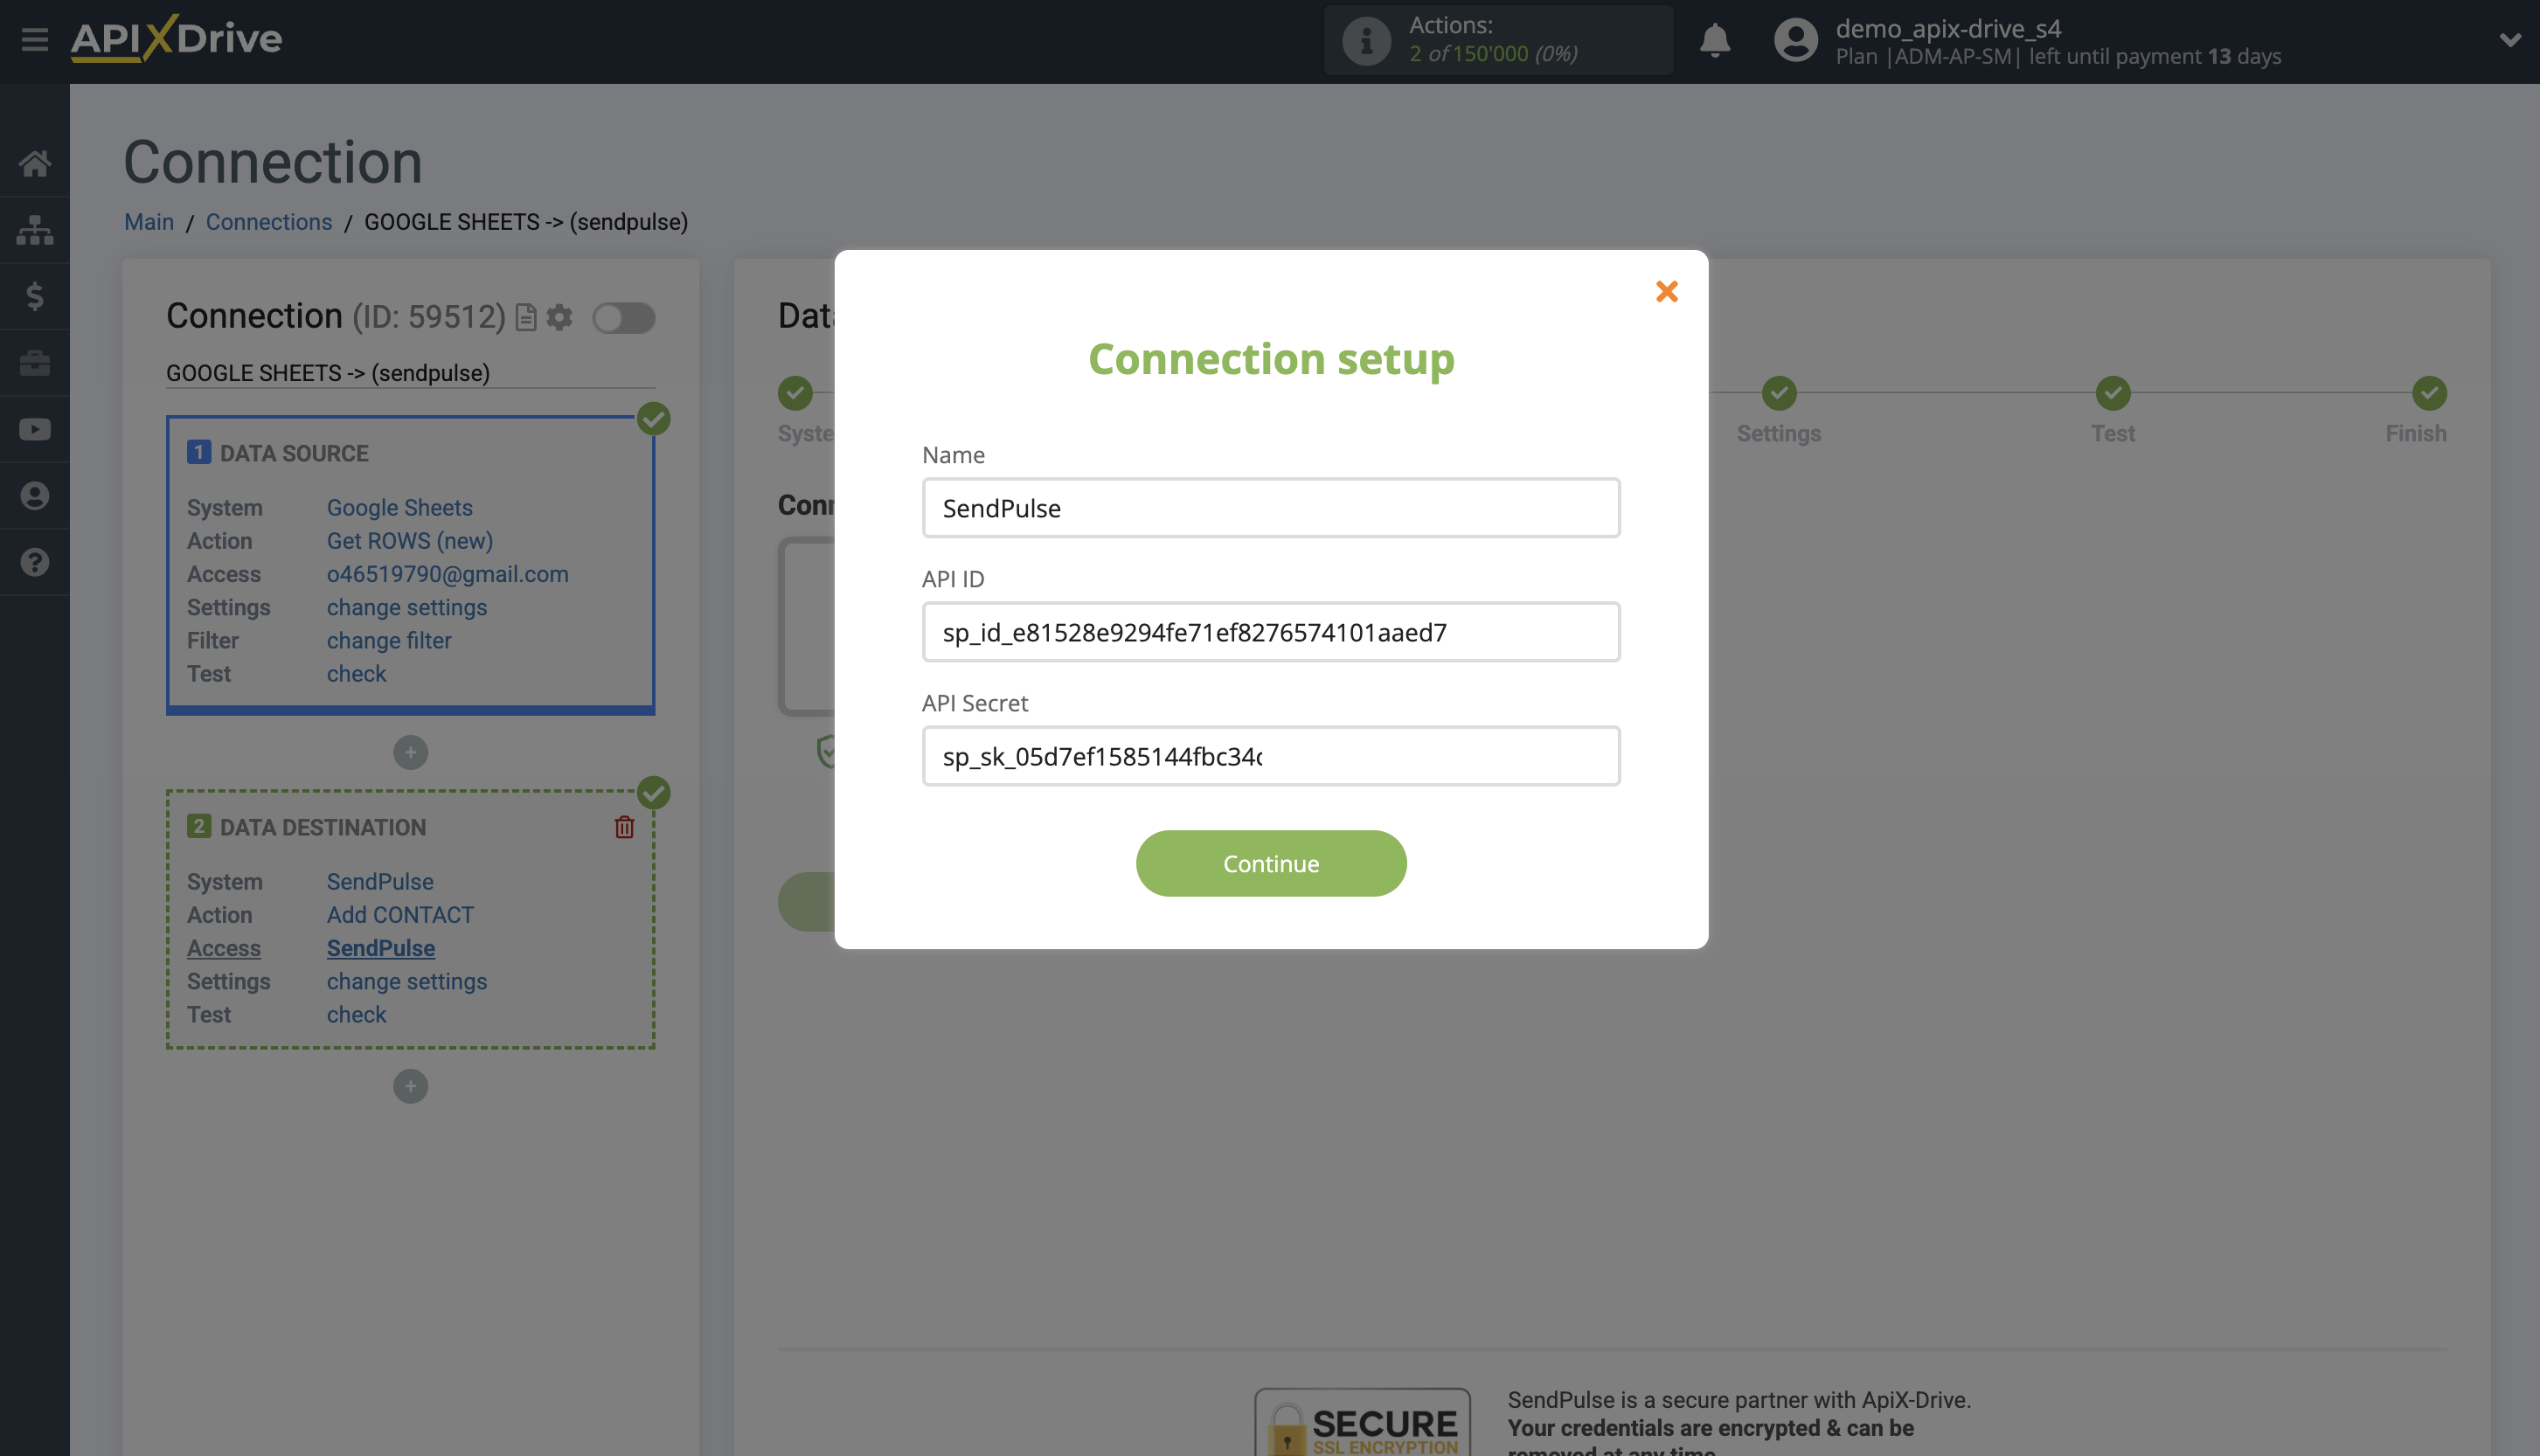Open the video tutorials sidebar icon

[35, 429]
